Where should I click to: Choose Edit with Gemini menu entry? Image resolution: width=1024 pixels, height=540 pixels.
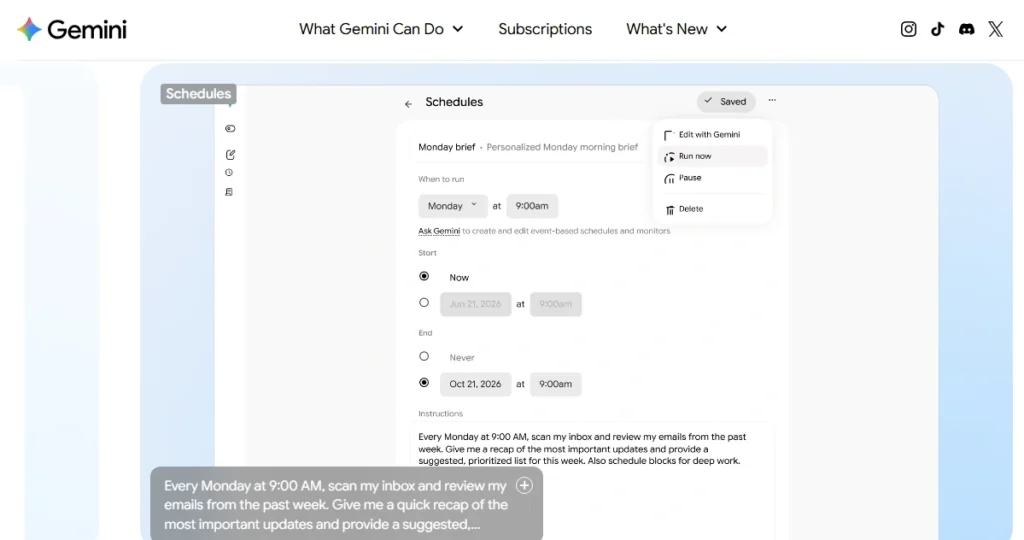coord(712,135)
